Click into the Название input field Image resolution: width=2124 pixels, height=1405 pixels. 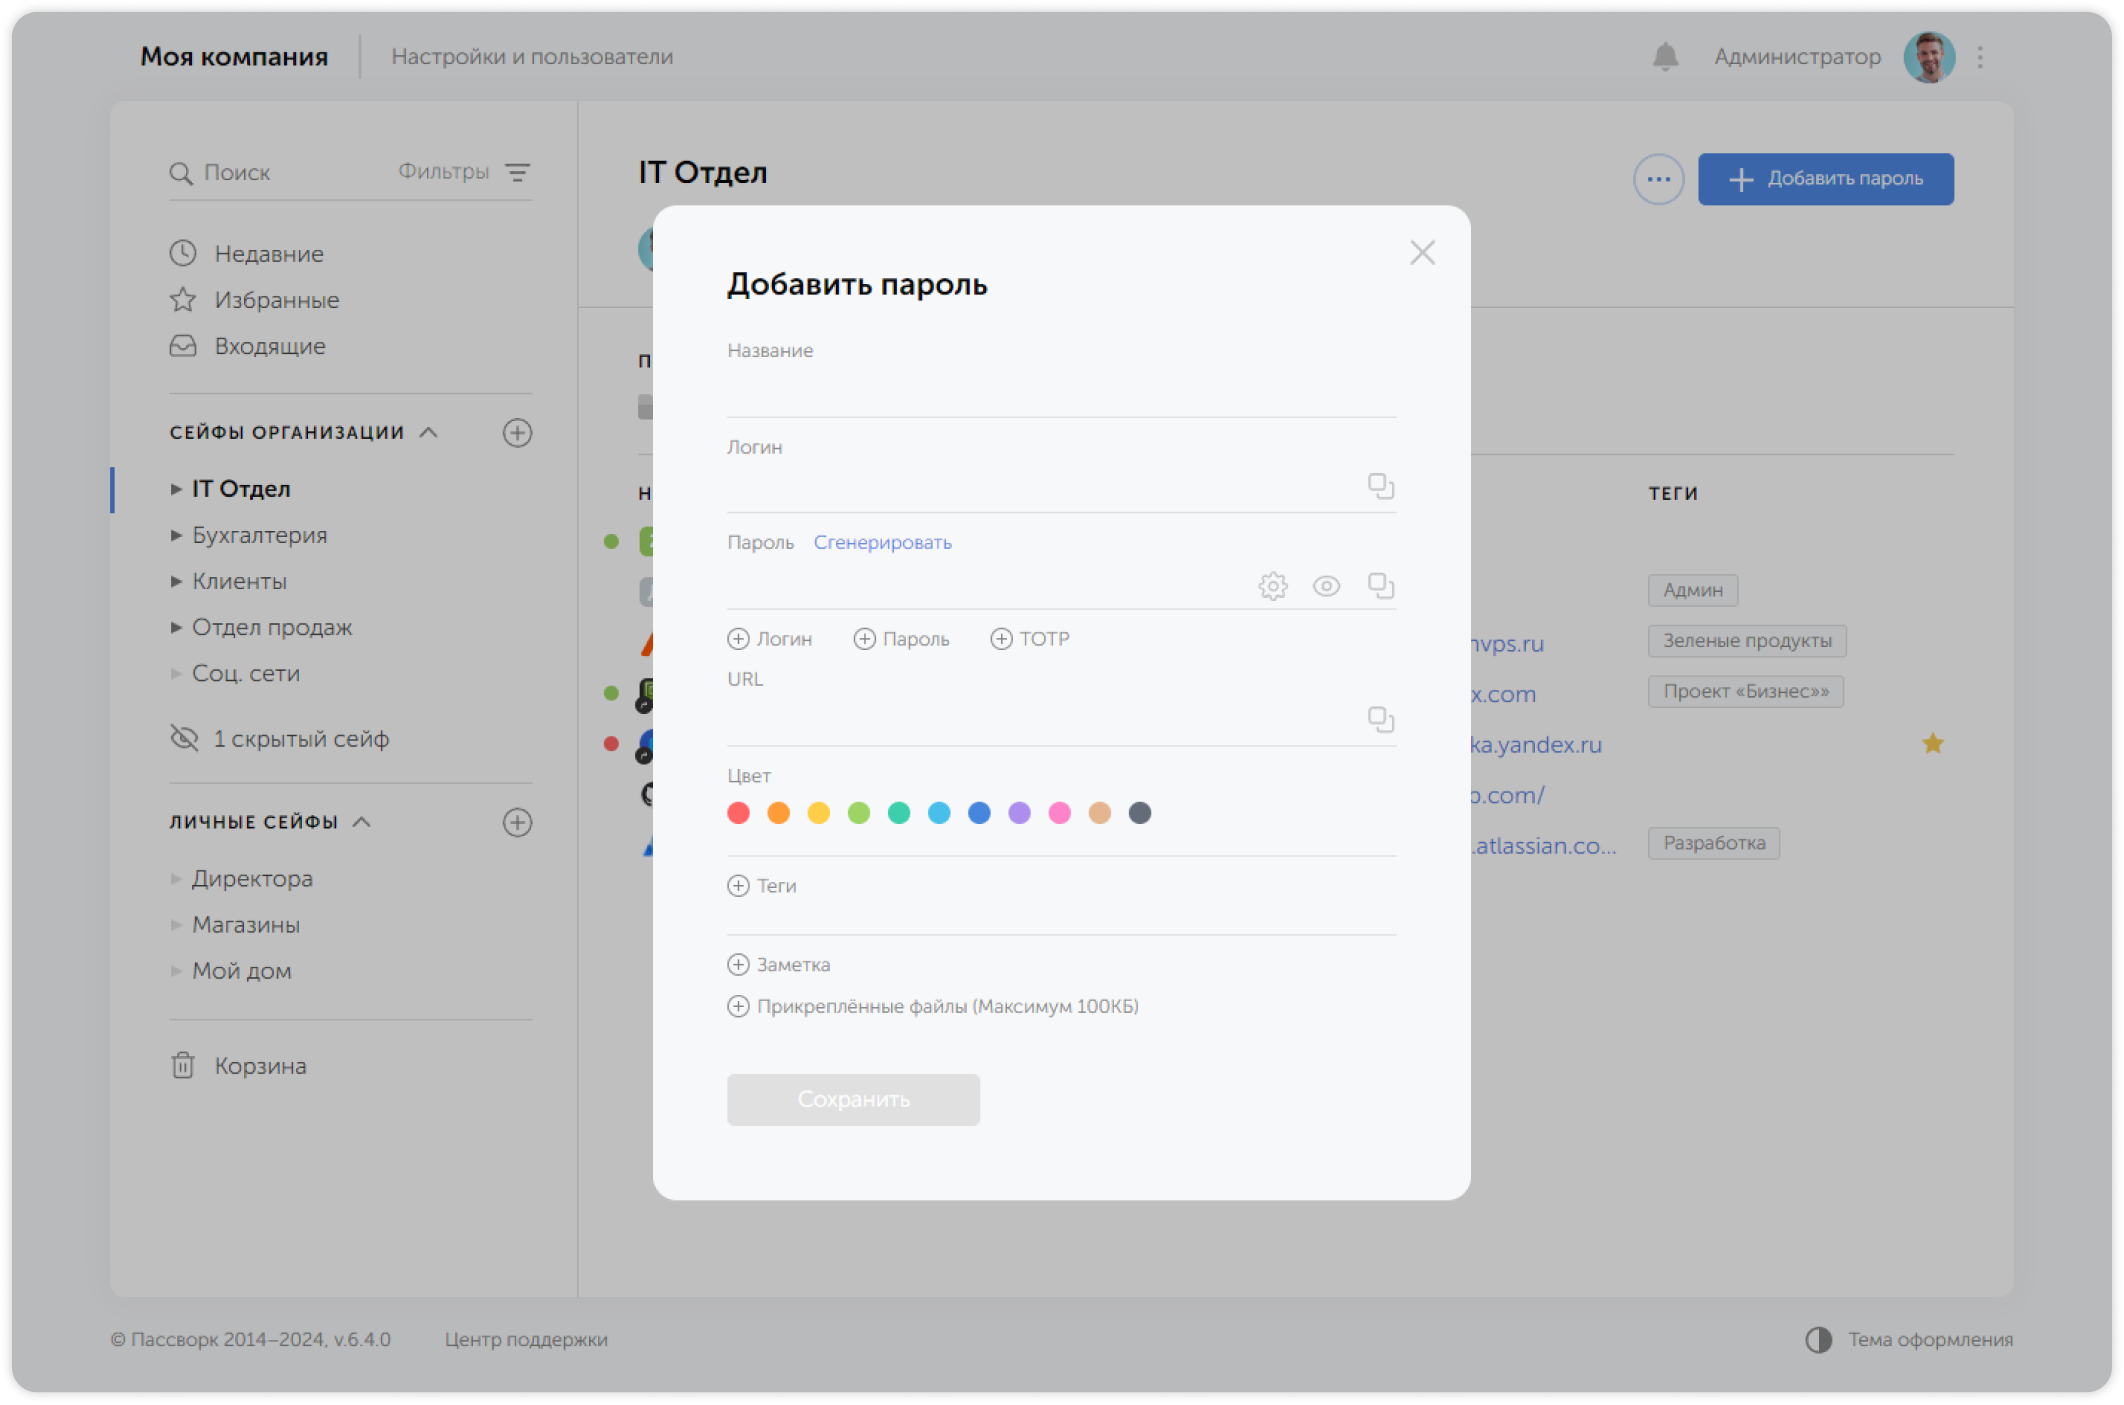point(1060,392)
